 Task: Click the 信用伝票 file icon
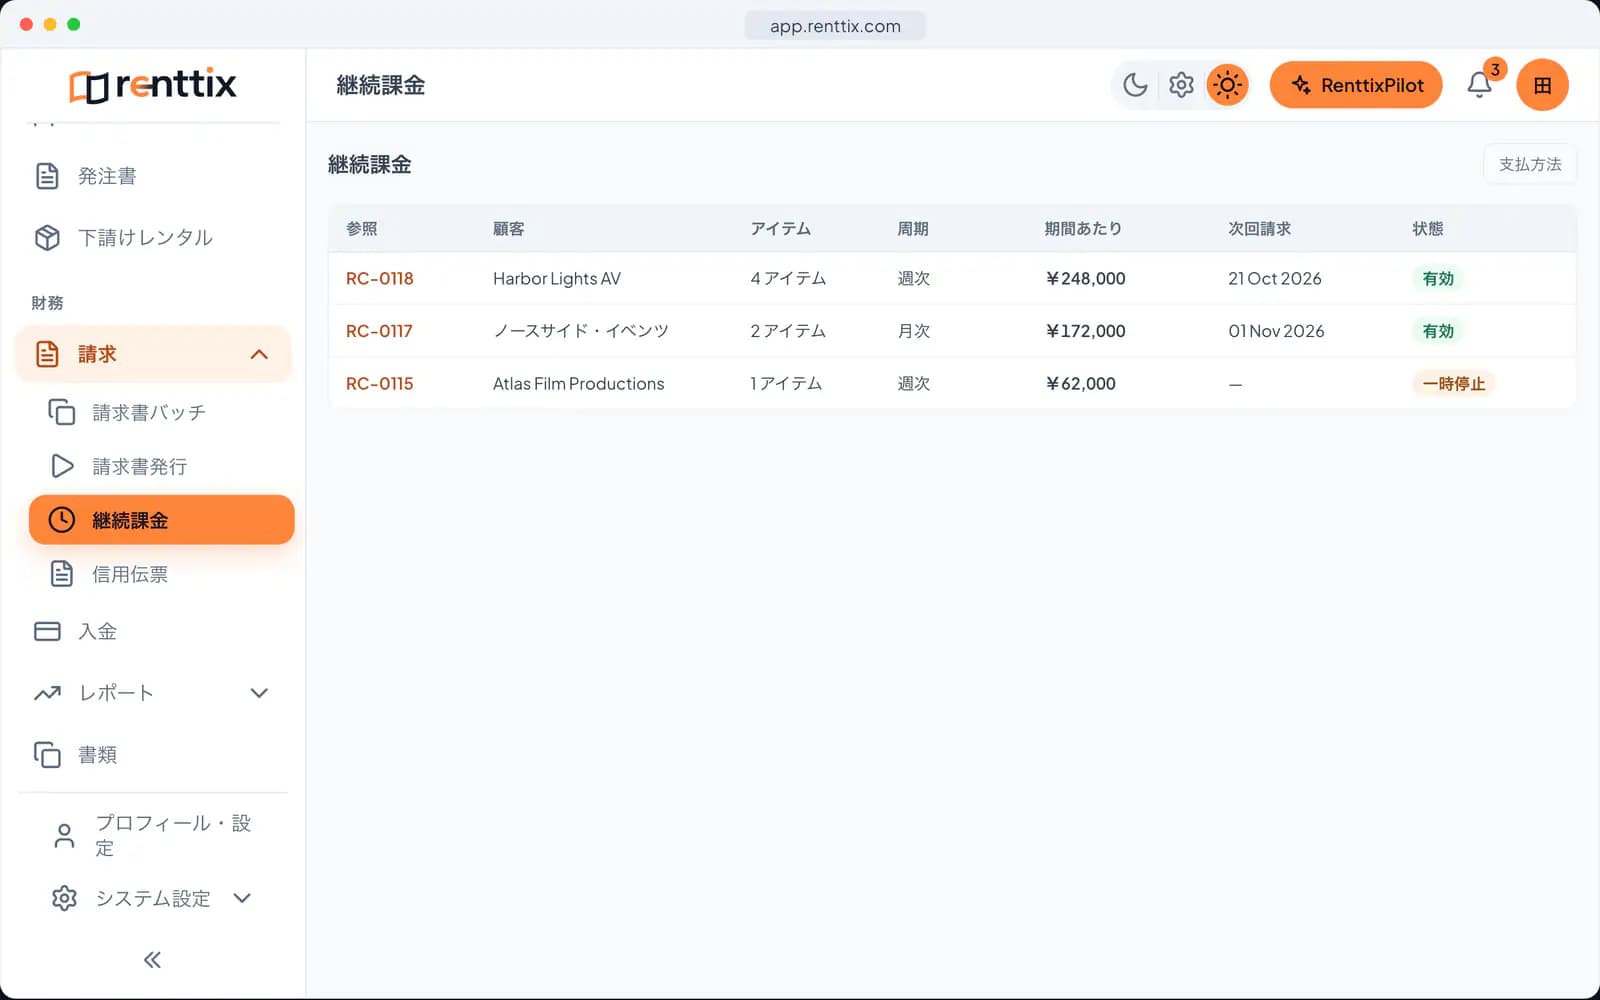pos(62,574)
